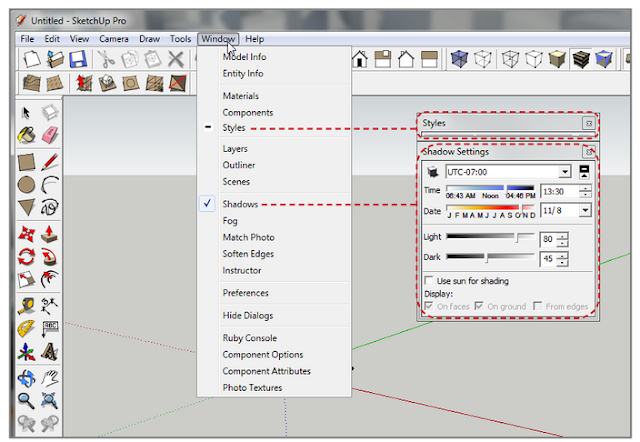Select the 3D Text tool

(x=49, y=352)
